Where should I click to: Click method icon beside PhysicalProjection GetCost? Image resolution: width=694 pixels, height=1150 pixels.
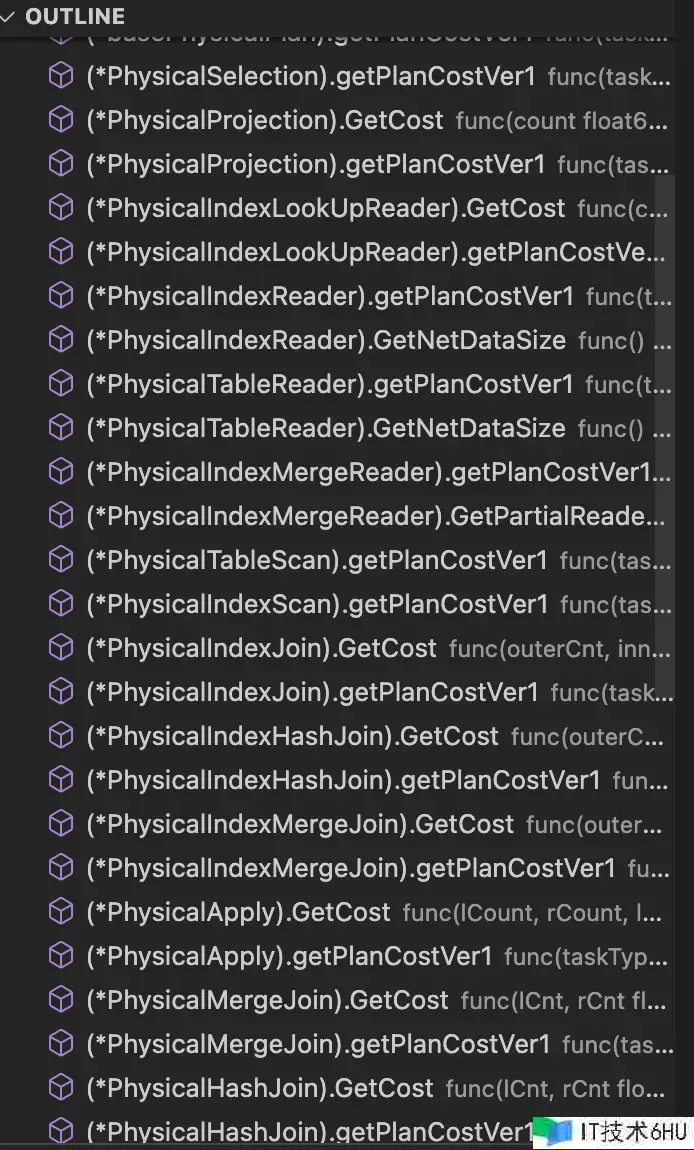62,120
